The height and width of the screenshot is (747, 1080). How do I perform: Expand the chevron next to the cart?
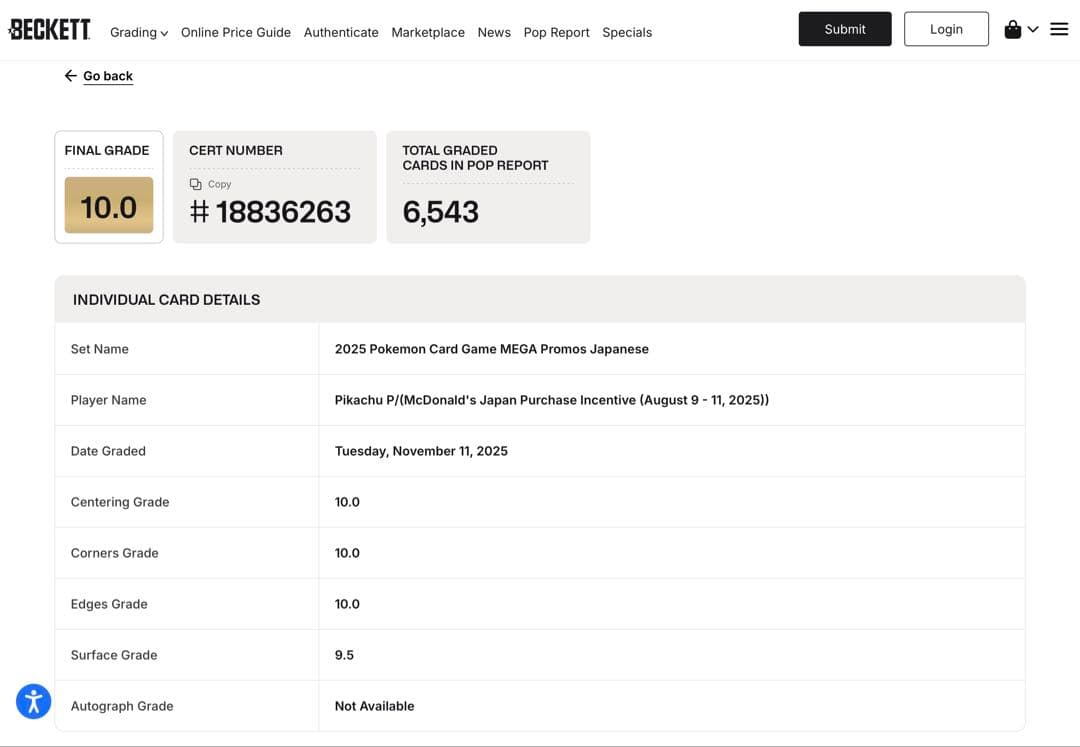(1033, 29)
